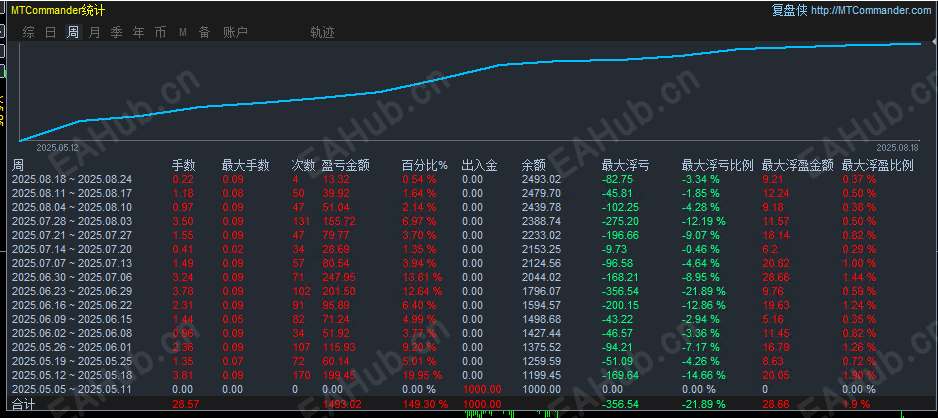Click max floating loss ratio -12.19 %

(x=704, y=221)
